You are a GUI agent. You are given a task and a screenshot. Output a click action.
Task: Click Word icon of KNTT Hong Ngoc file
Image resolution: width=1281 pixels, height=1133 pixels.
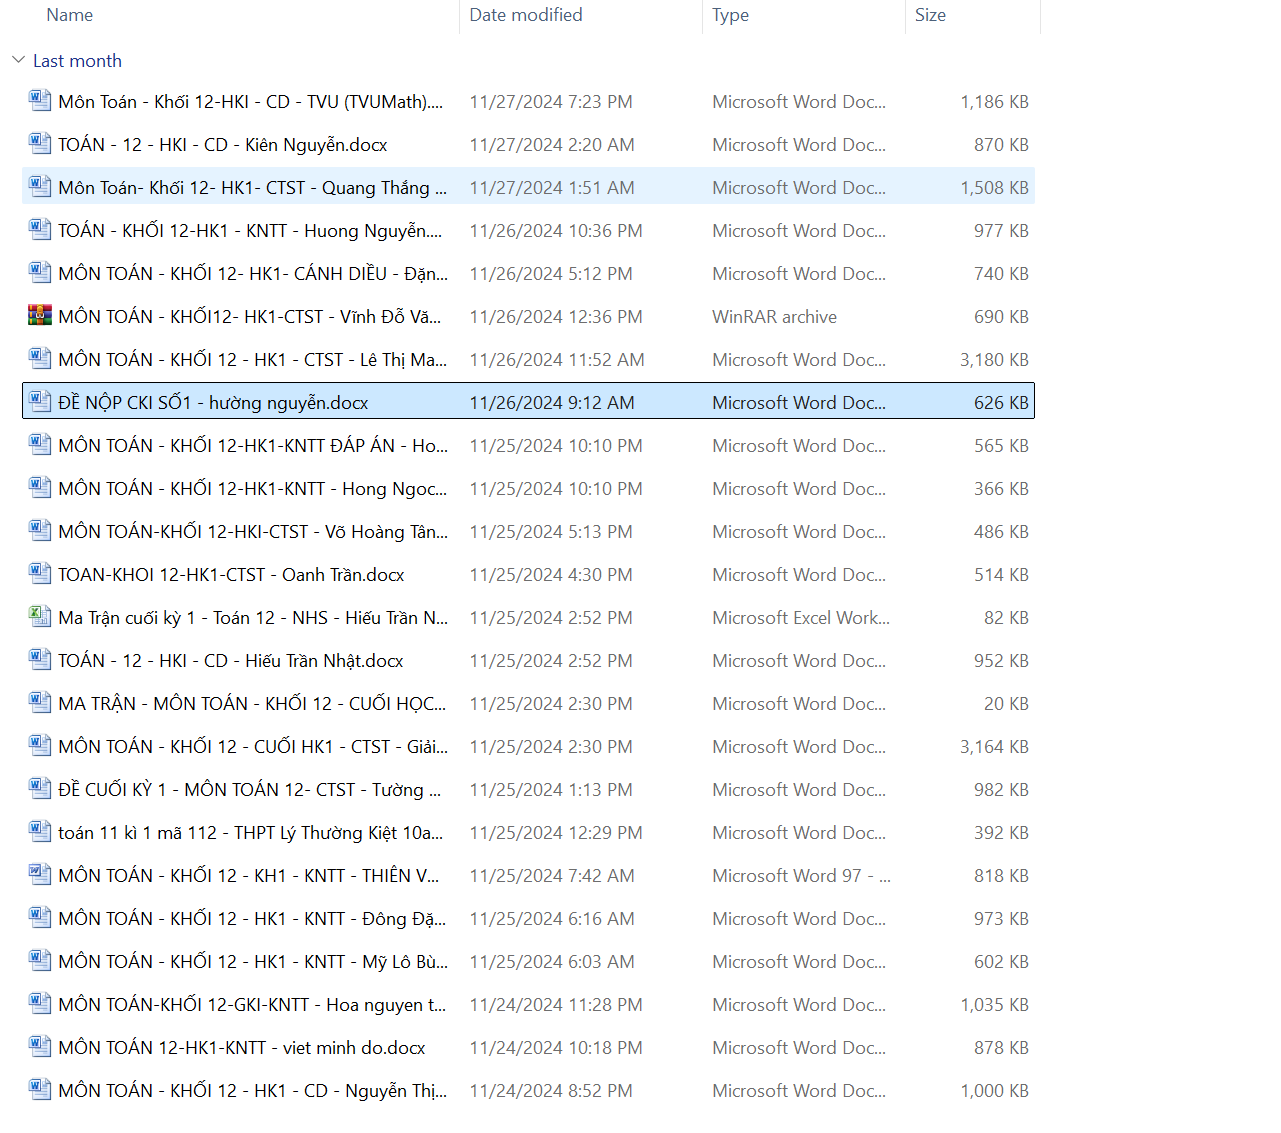pos(39,487)
